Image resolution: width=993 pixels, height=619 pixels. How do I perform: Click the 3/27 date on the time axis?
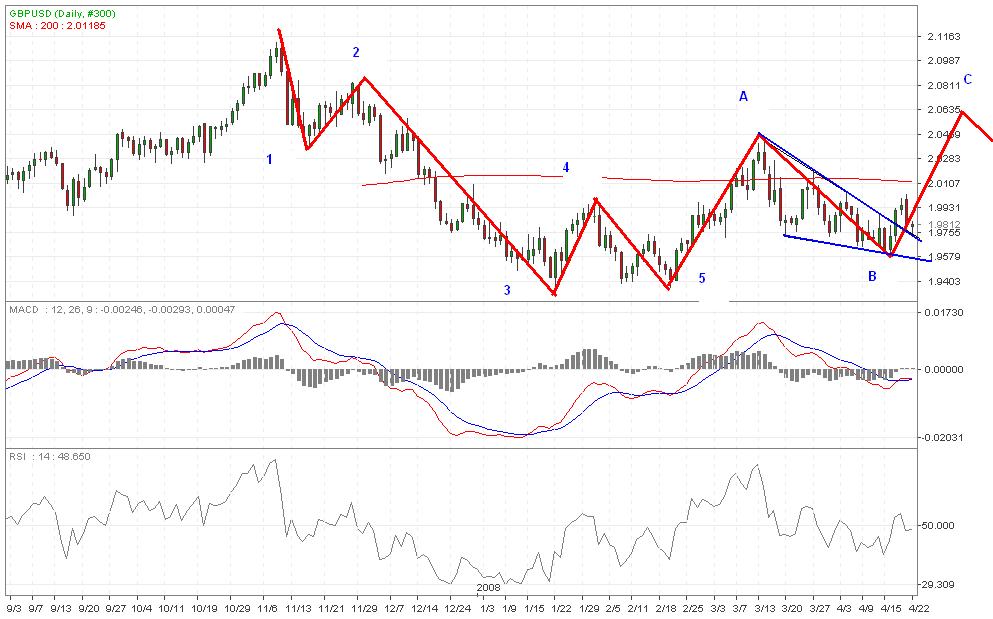pos(820,608)
